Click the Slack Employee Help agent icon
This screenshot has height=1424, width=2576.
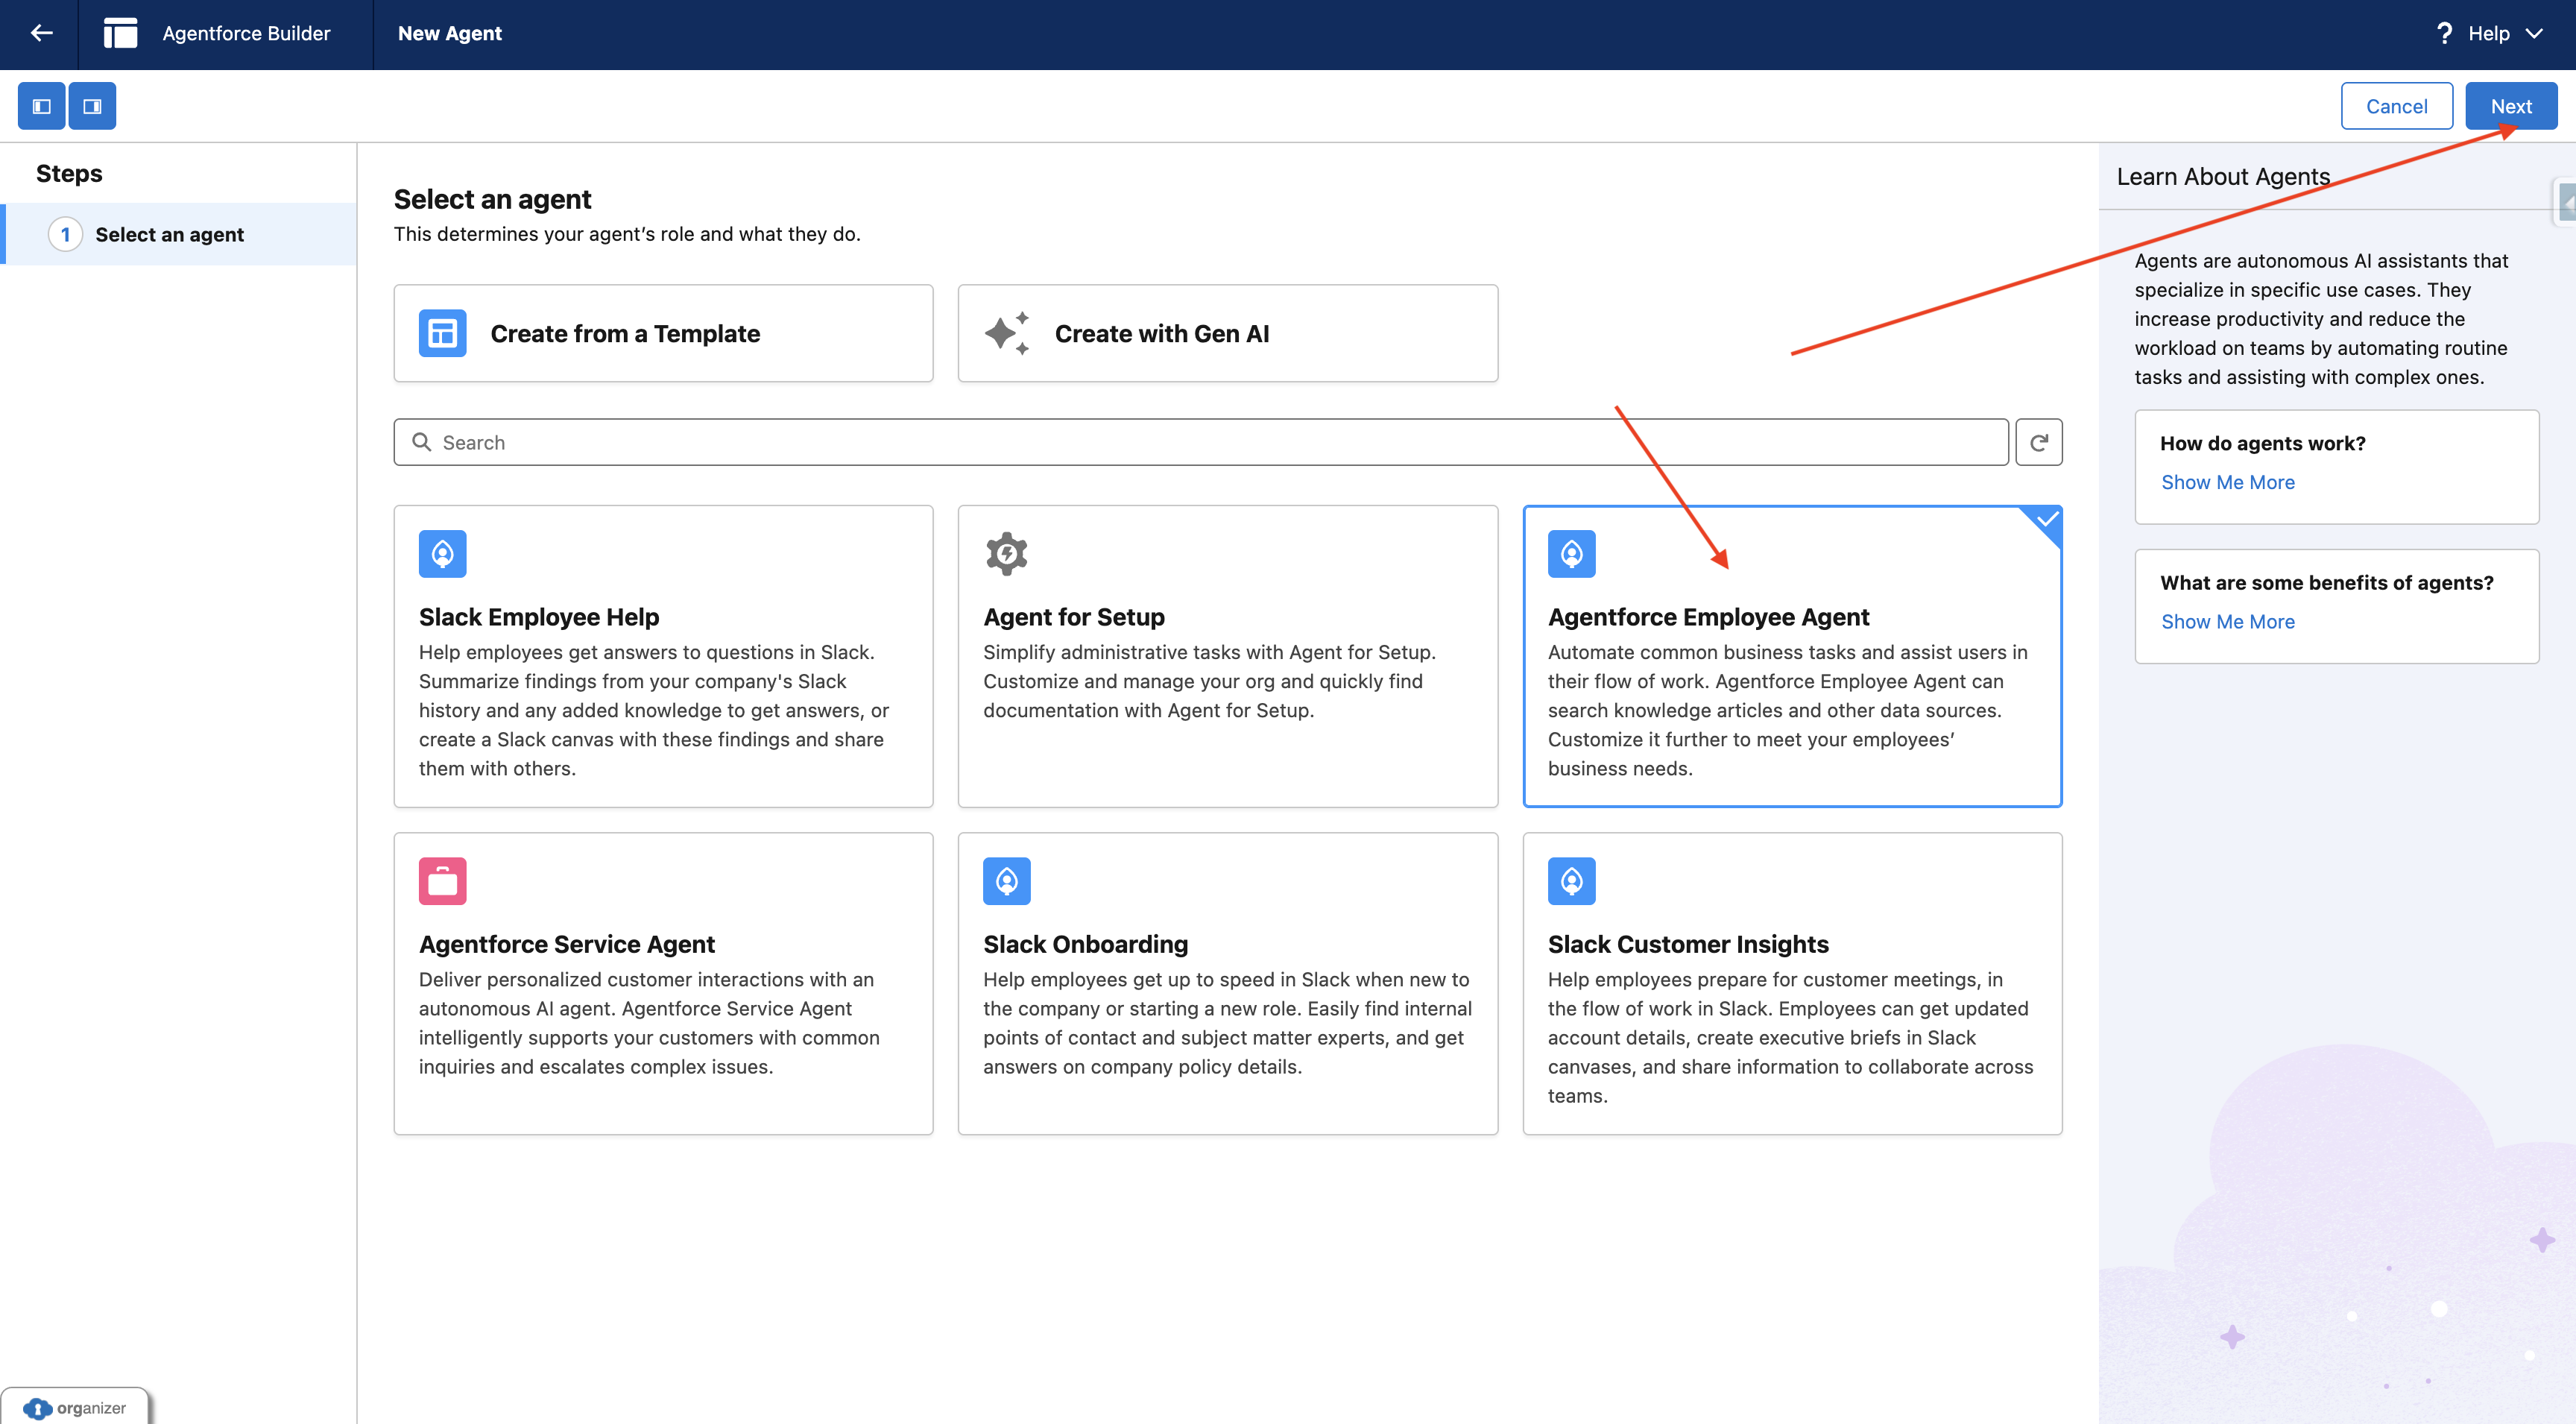[x=442, y=553]
